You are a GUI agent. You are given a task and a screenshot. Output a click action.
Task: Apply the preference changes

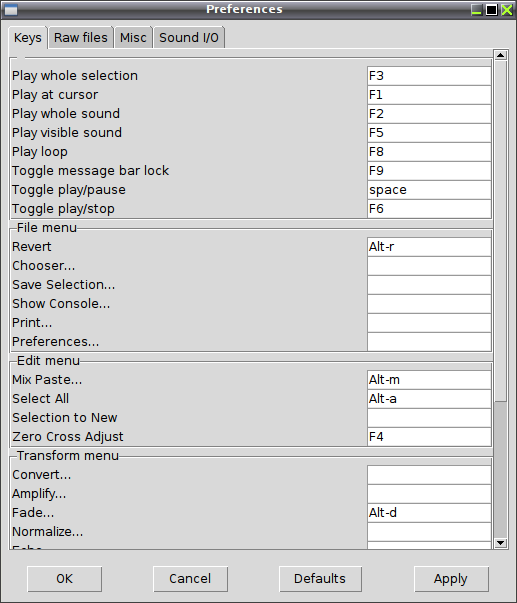point(451,579)
